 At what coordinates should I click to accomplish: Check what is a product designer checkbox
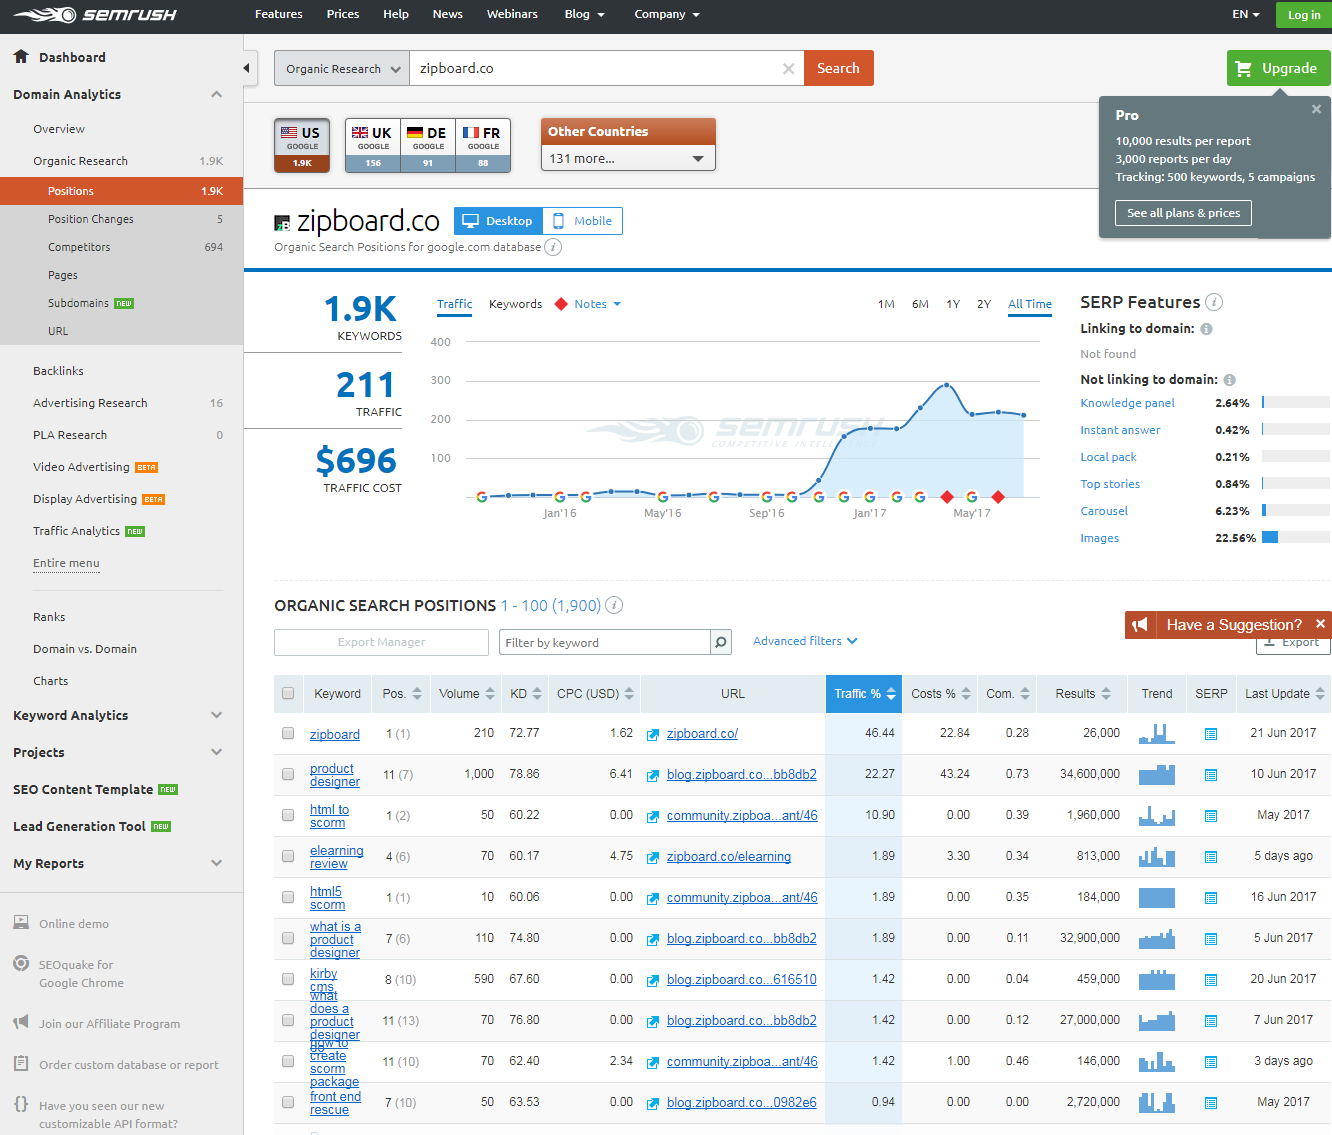288,938
